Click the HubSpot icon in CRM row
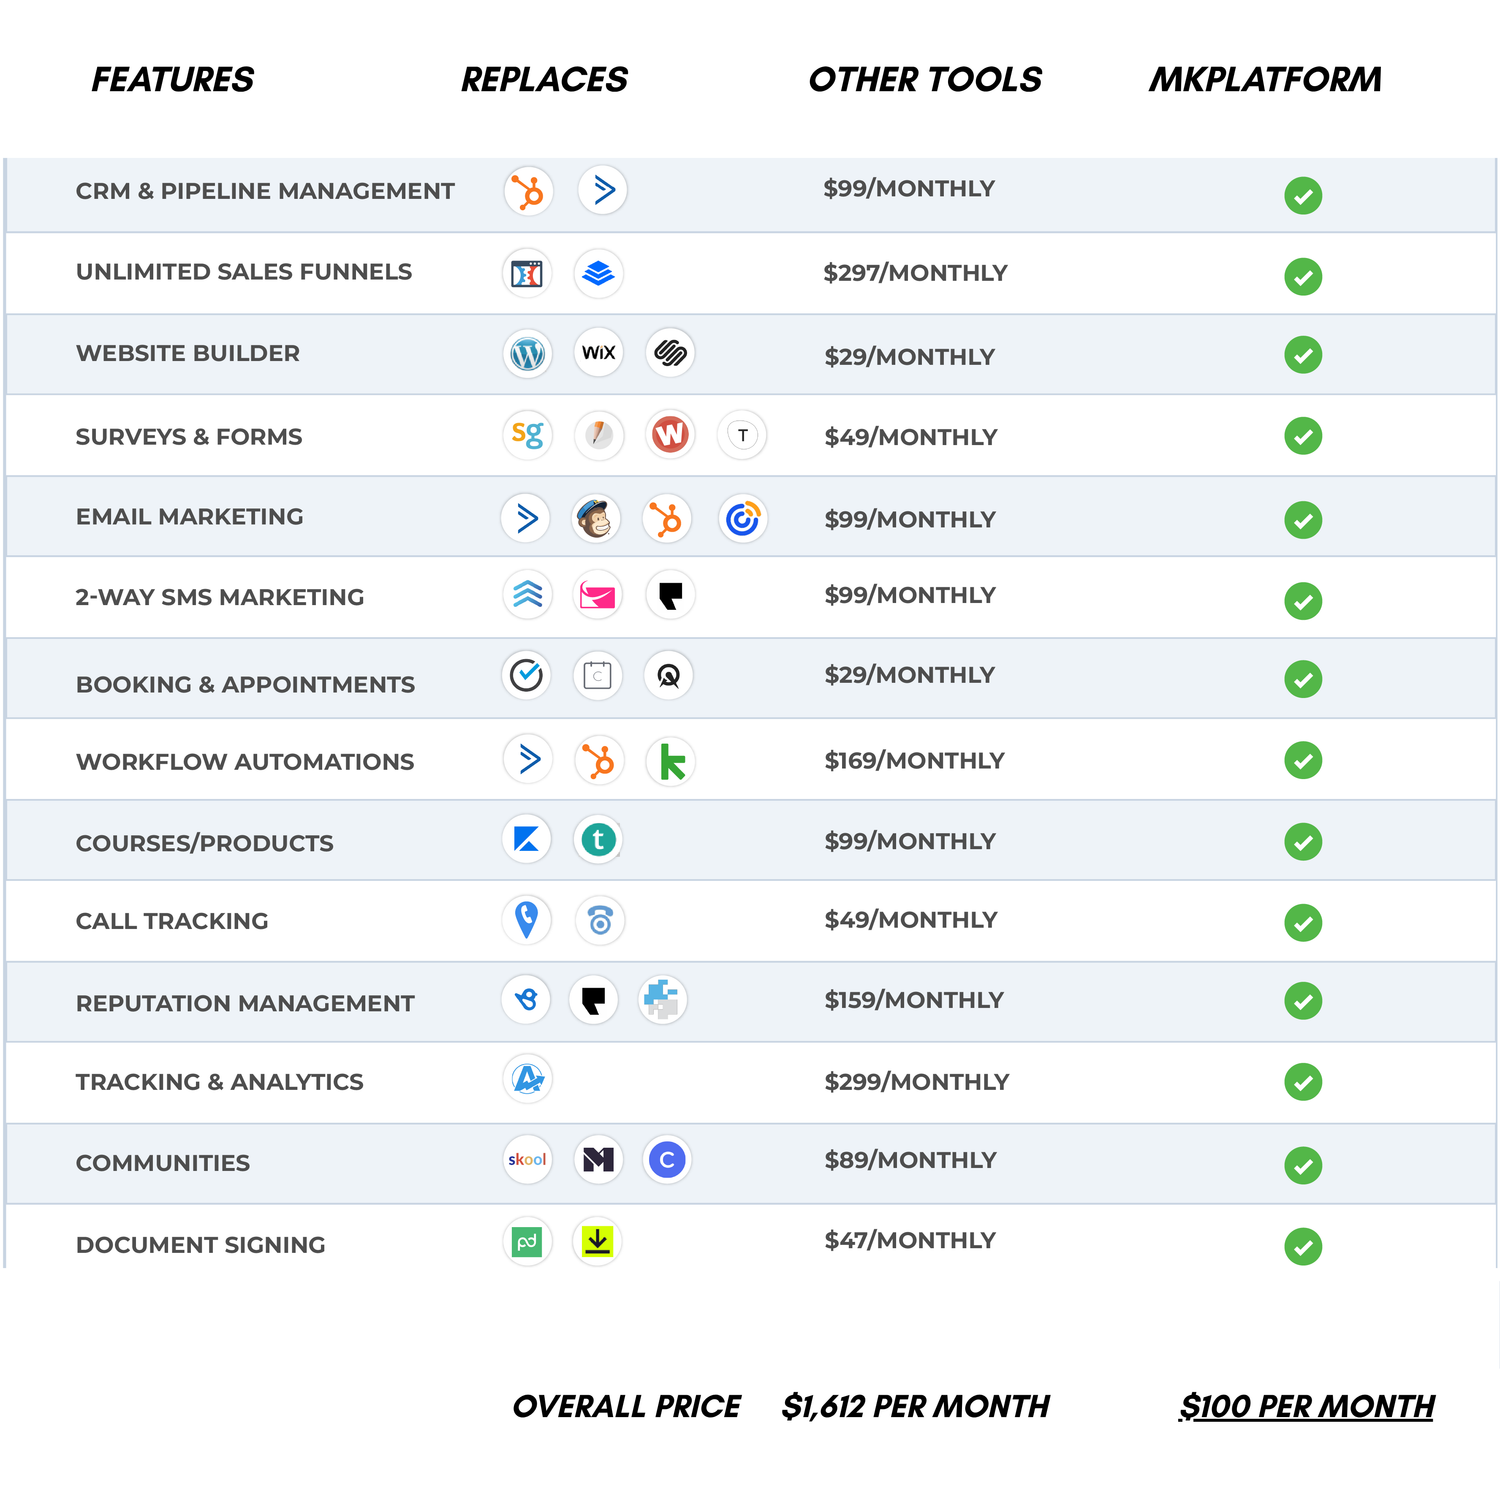This screenshot has width=1500, height=1502. [x=528, y=190]
